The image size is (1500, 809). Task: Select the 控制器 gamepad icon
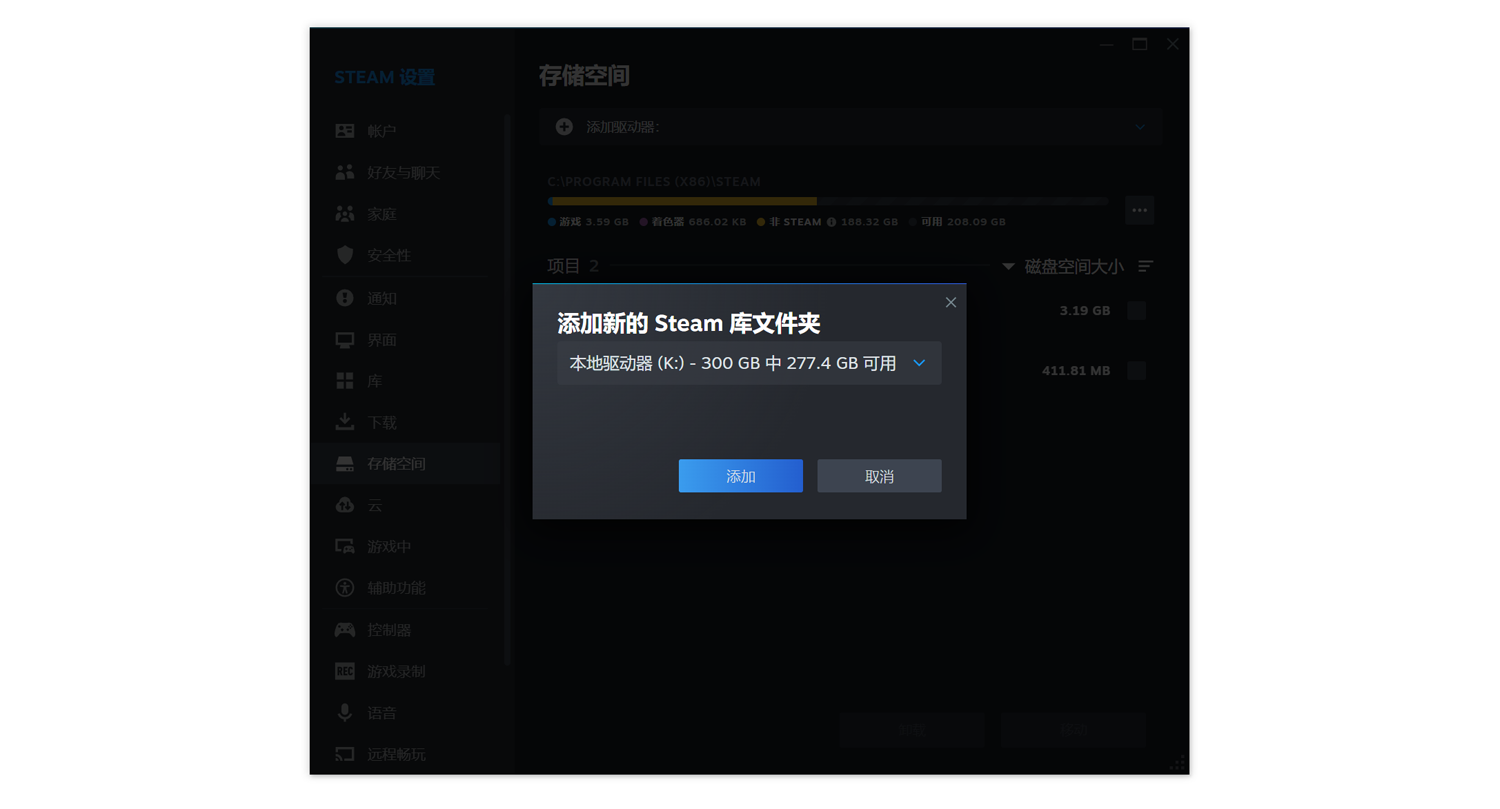coord(345,630)
